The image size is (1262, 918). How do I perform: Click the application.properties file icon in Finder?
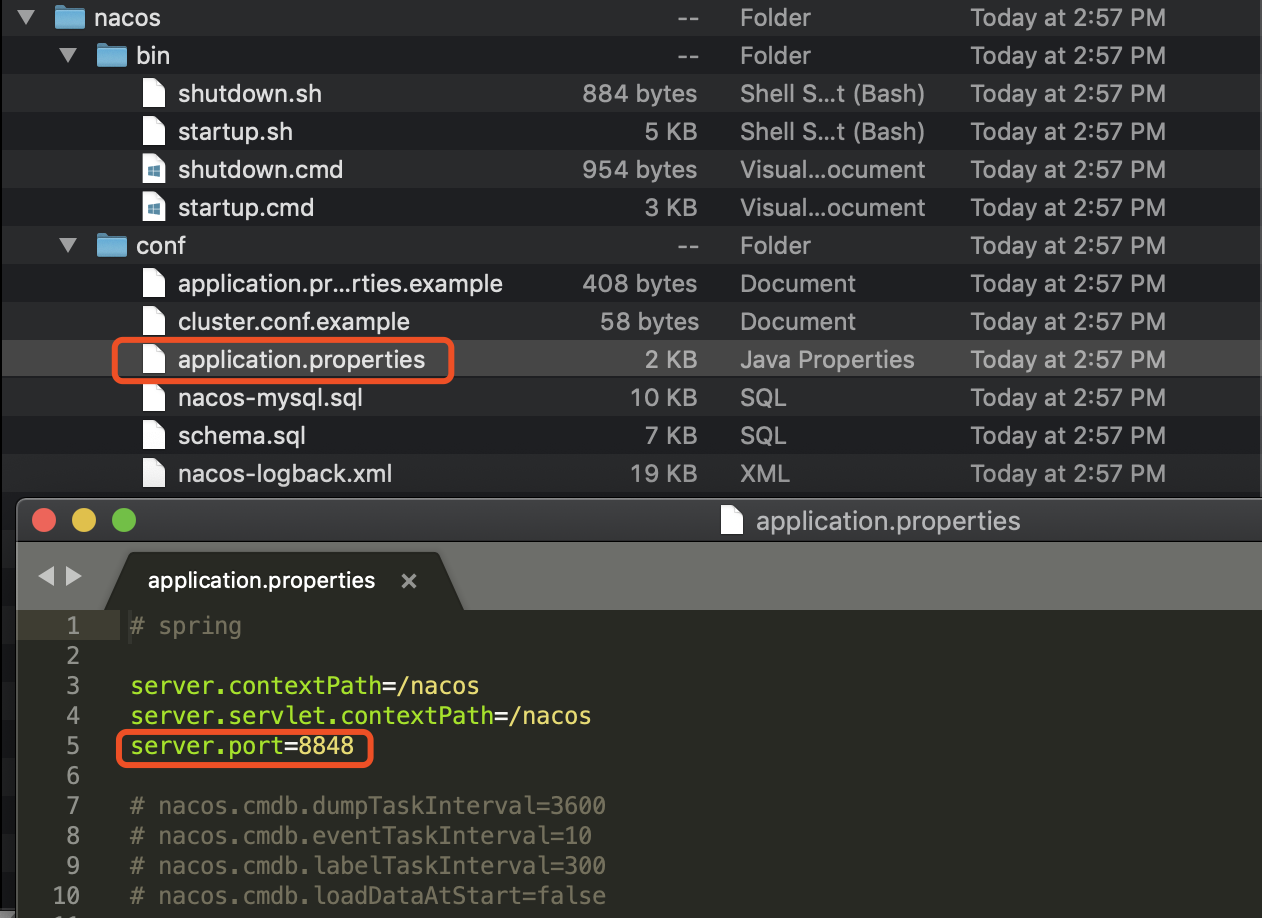pyautogui.click(x=153, y=359)
